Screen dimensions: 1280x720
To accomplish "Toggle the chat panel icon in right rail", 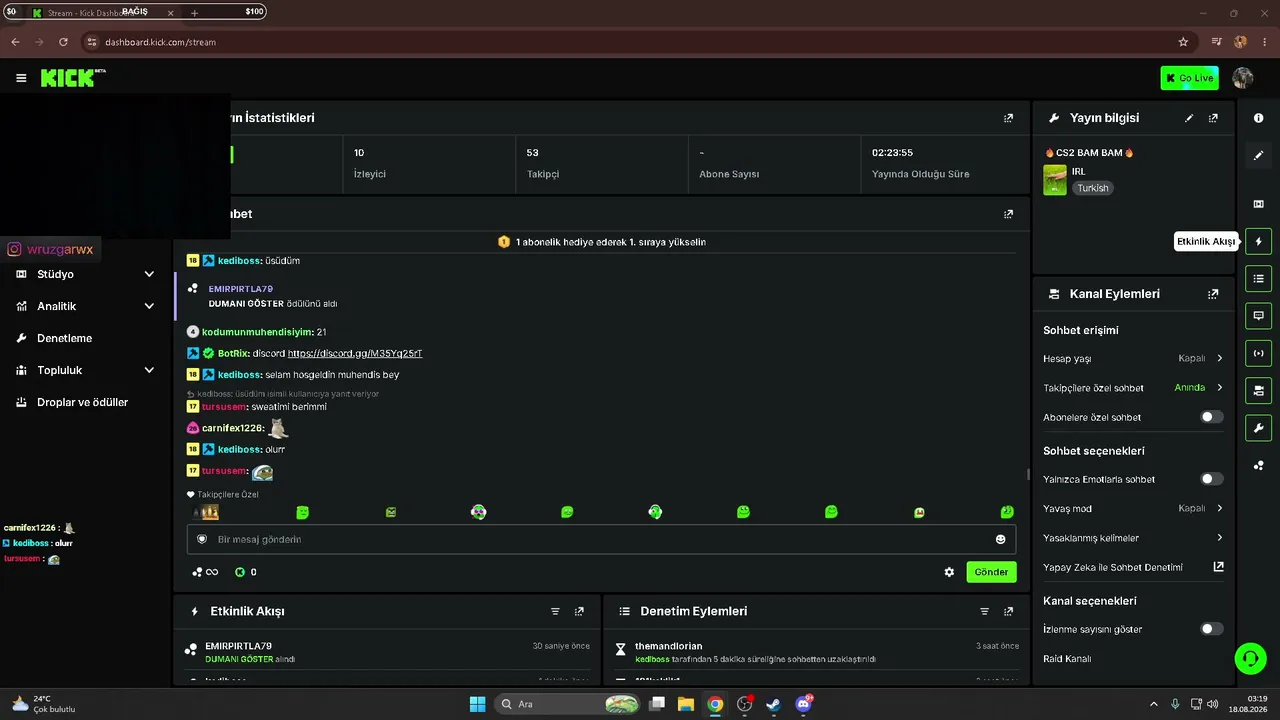I will tap(1258, 316).
